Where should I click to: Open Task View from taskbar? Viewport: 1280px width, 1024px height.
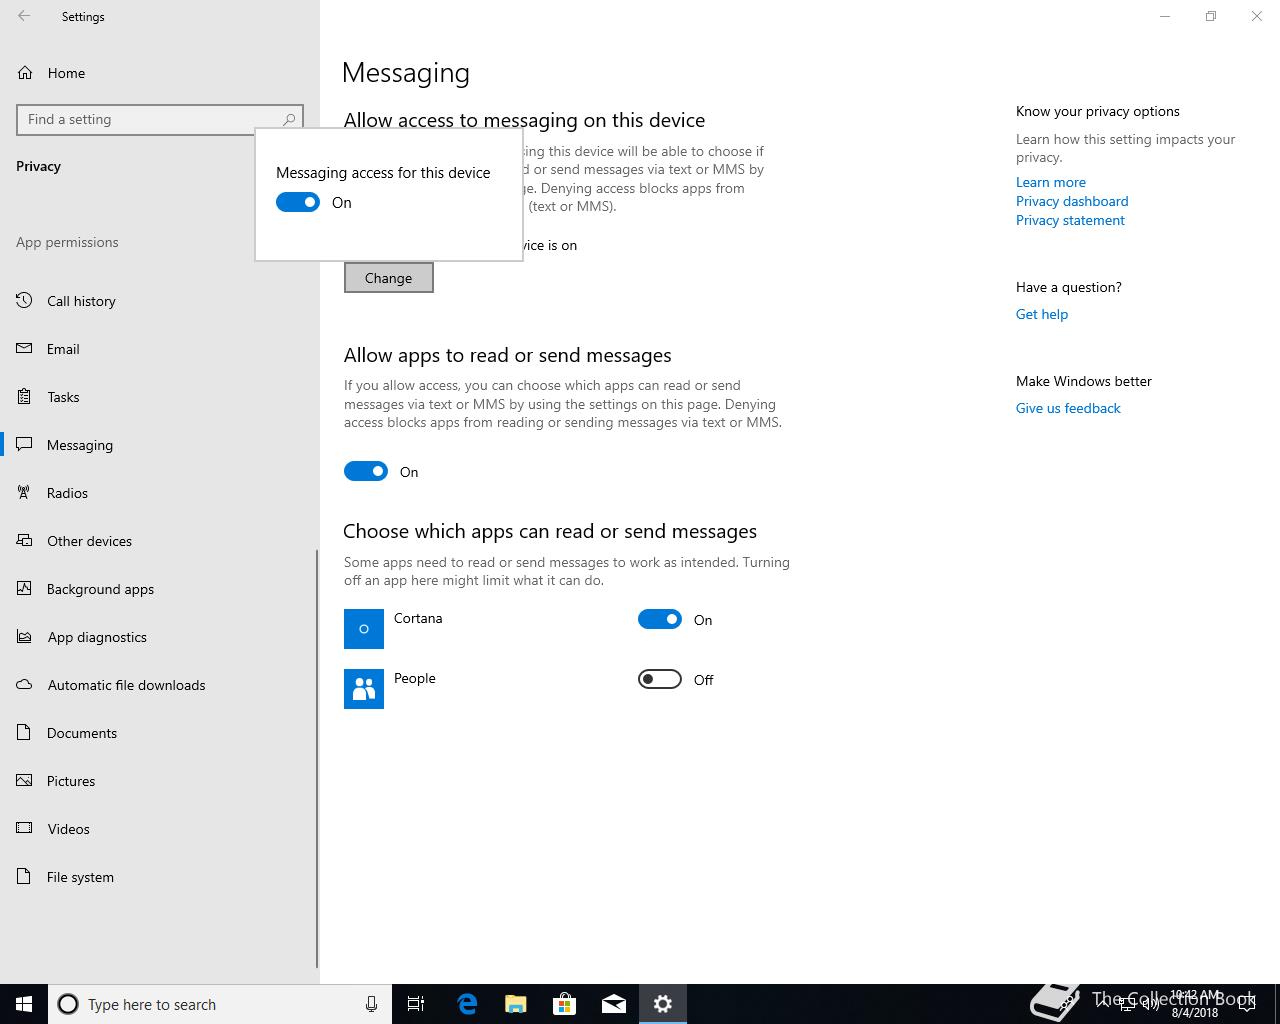coord(416,1004)
